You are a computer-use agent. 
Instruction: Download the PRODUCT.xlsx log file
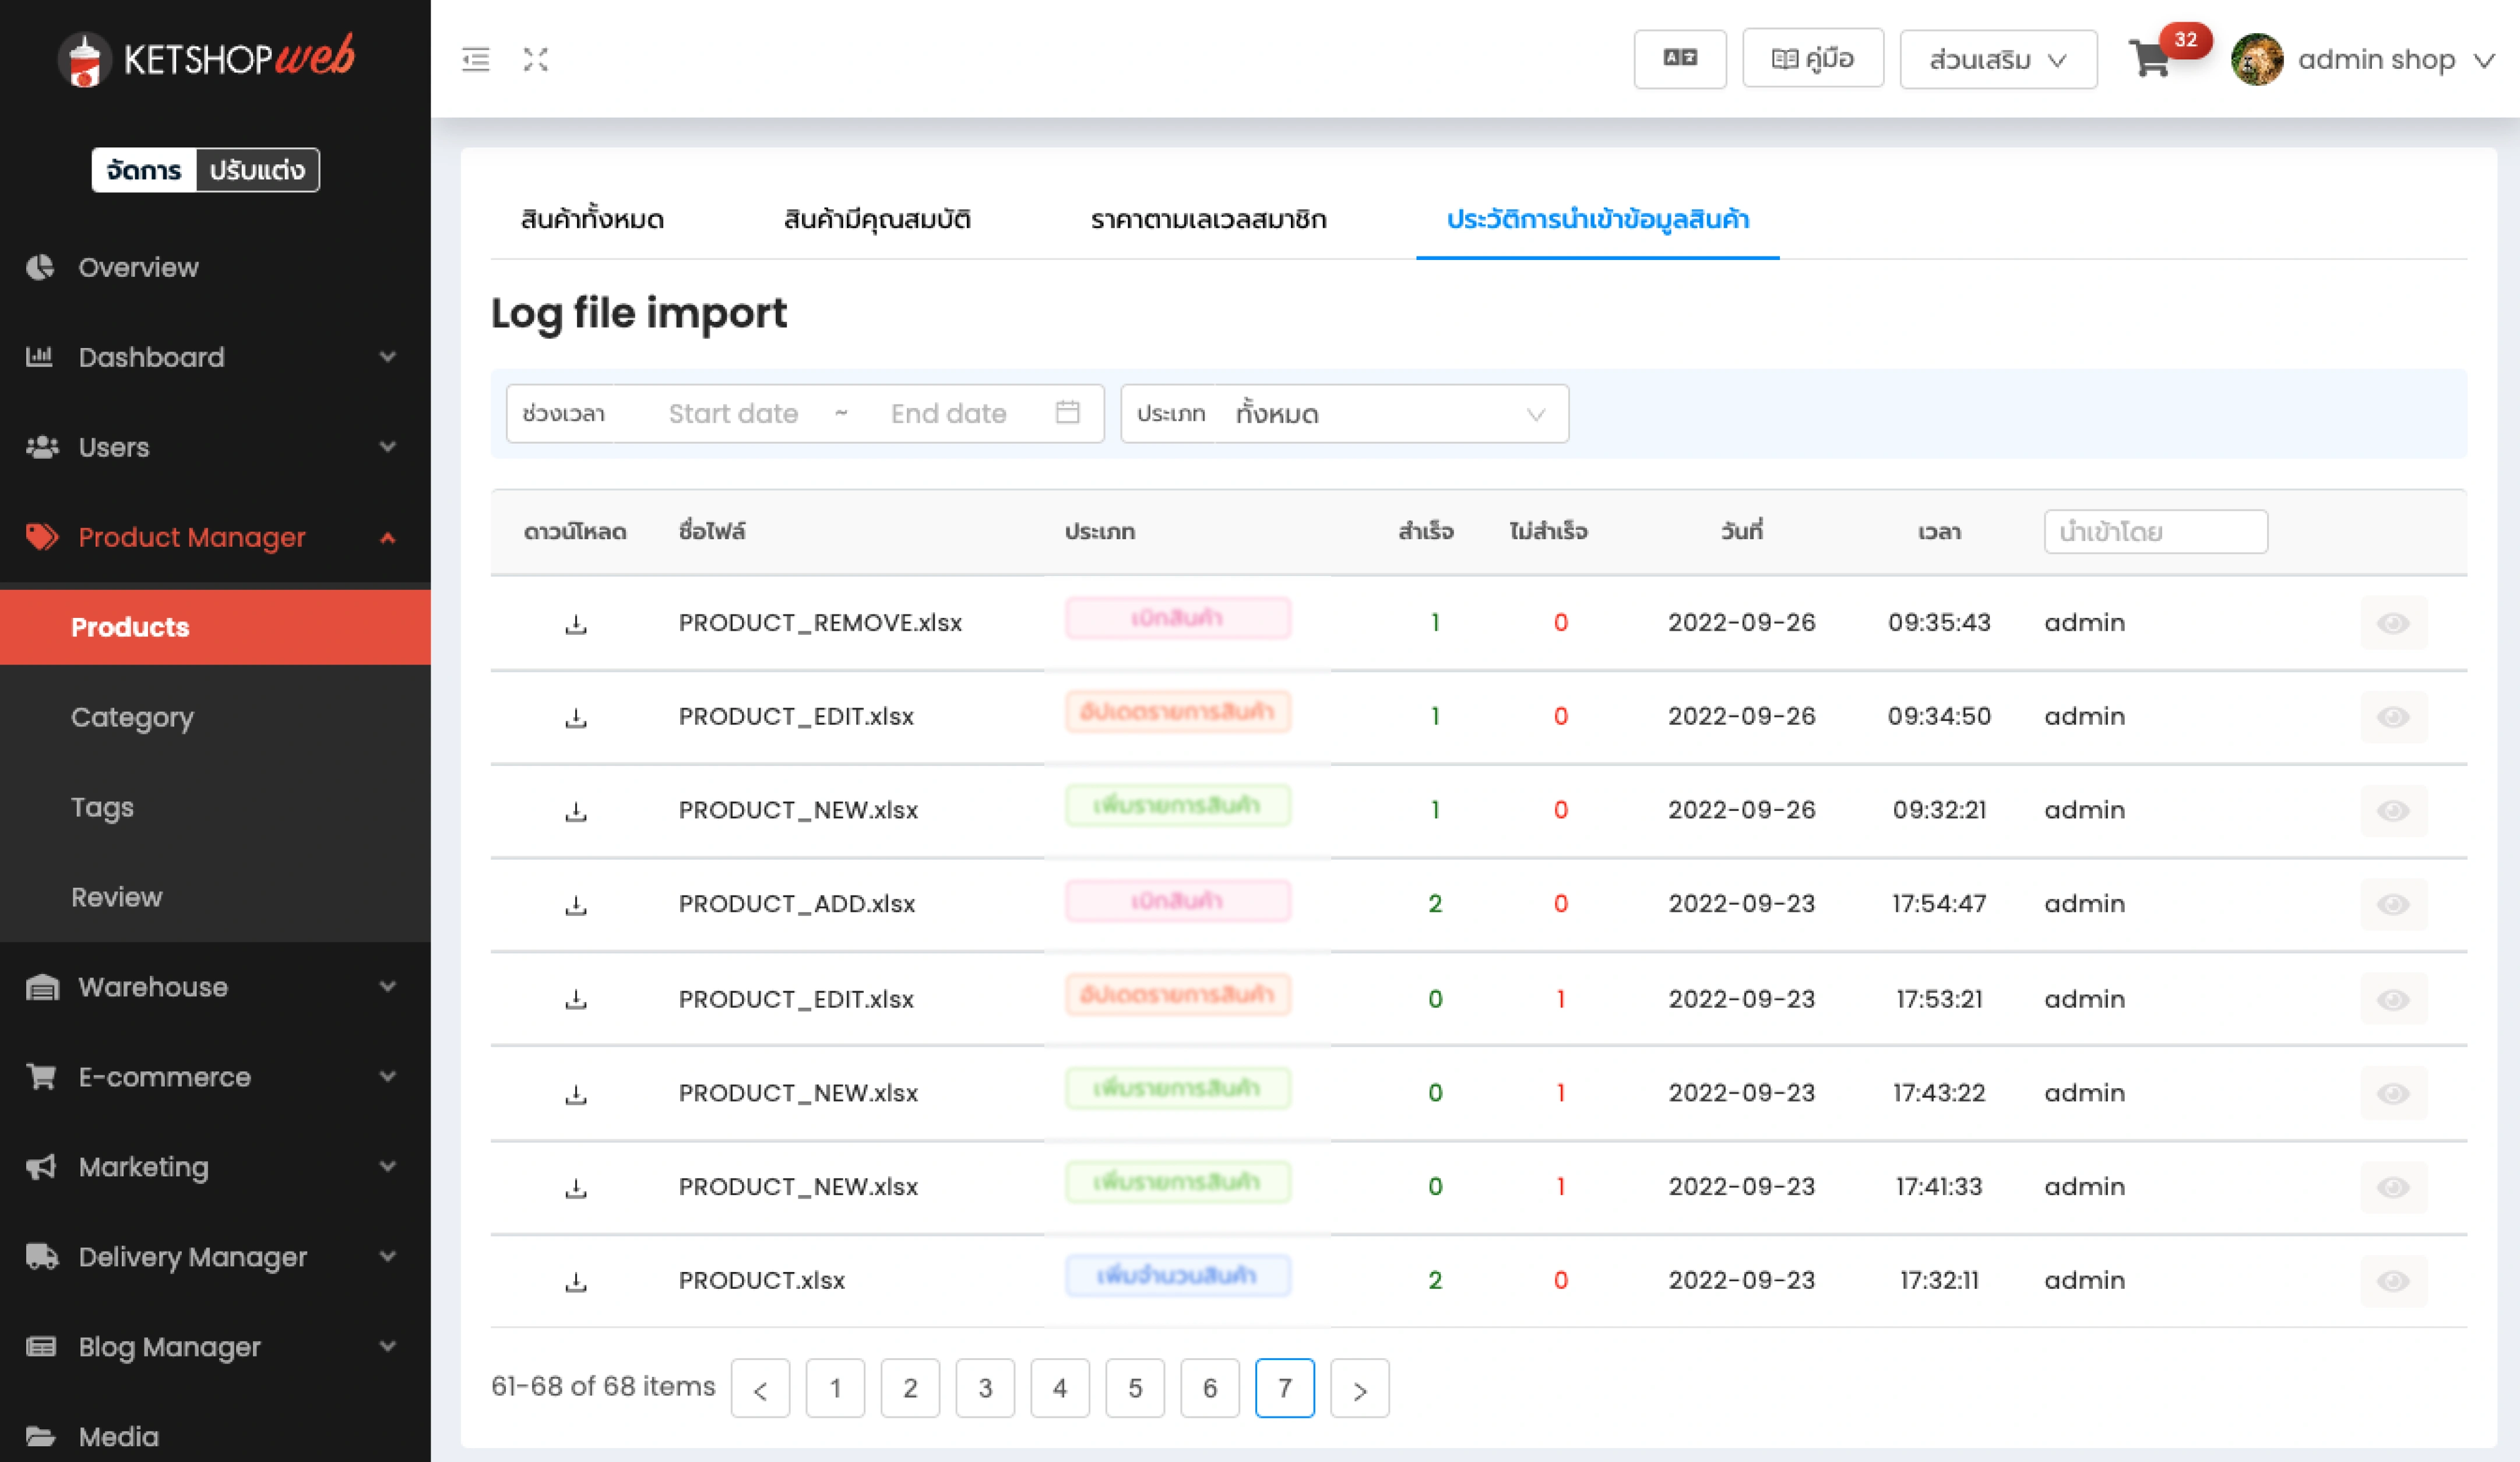coord(575,1281)
